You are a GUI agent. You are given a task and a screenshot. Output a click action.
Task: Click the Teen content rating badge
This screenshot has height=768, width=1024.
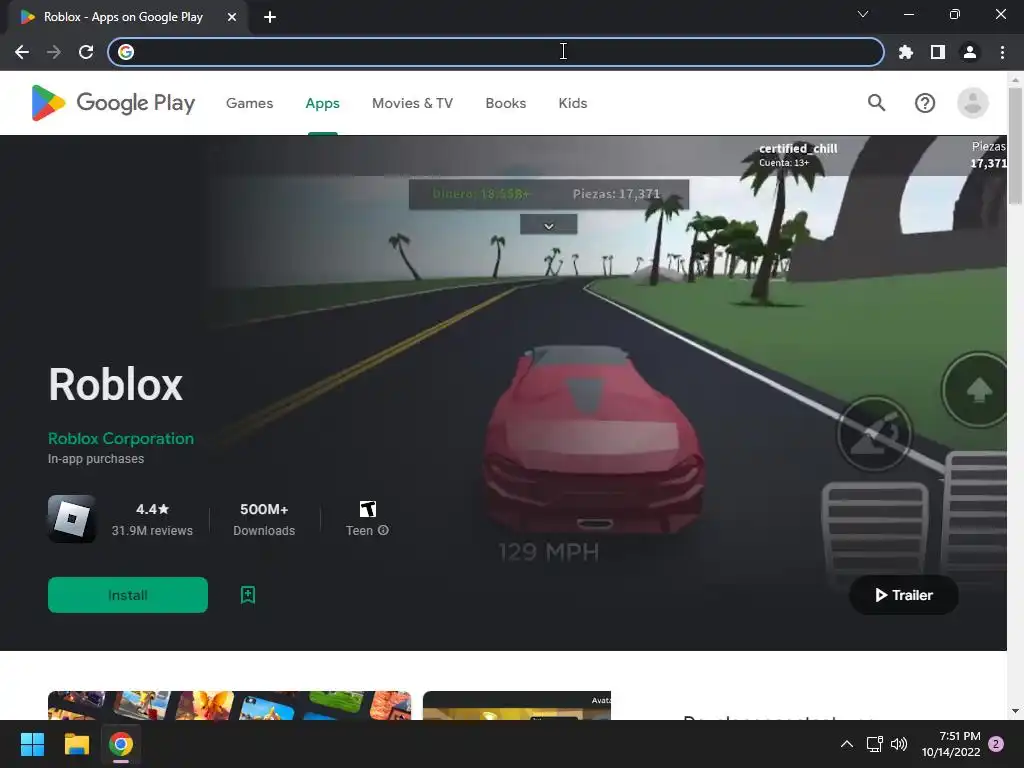(368, 509)
